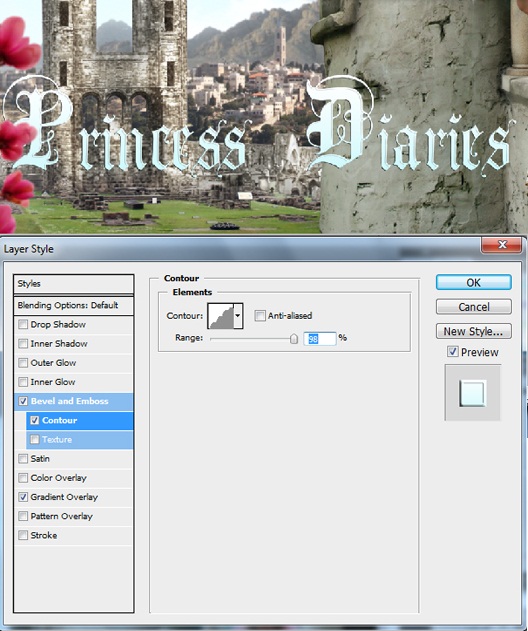Click the New Style... button
This screenshot has height=631, width=528.
click(474, 331)
